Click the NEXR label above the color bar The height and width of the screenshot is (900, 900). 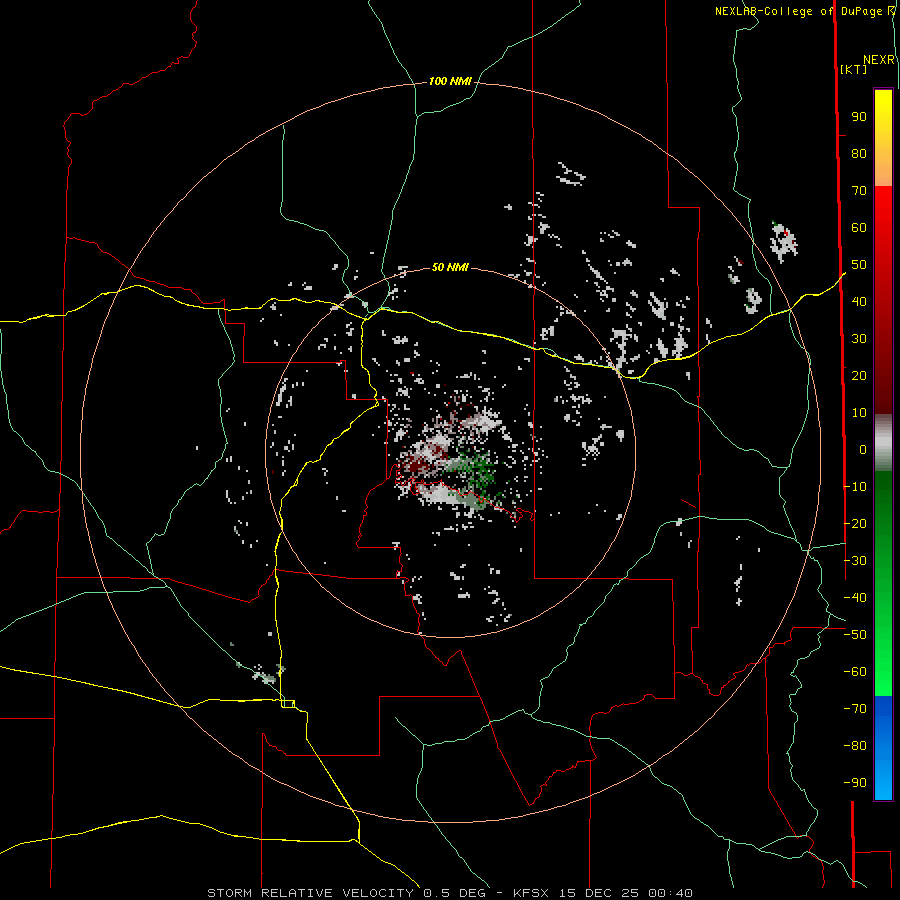(879, 60)
